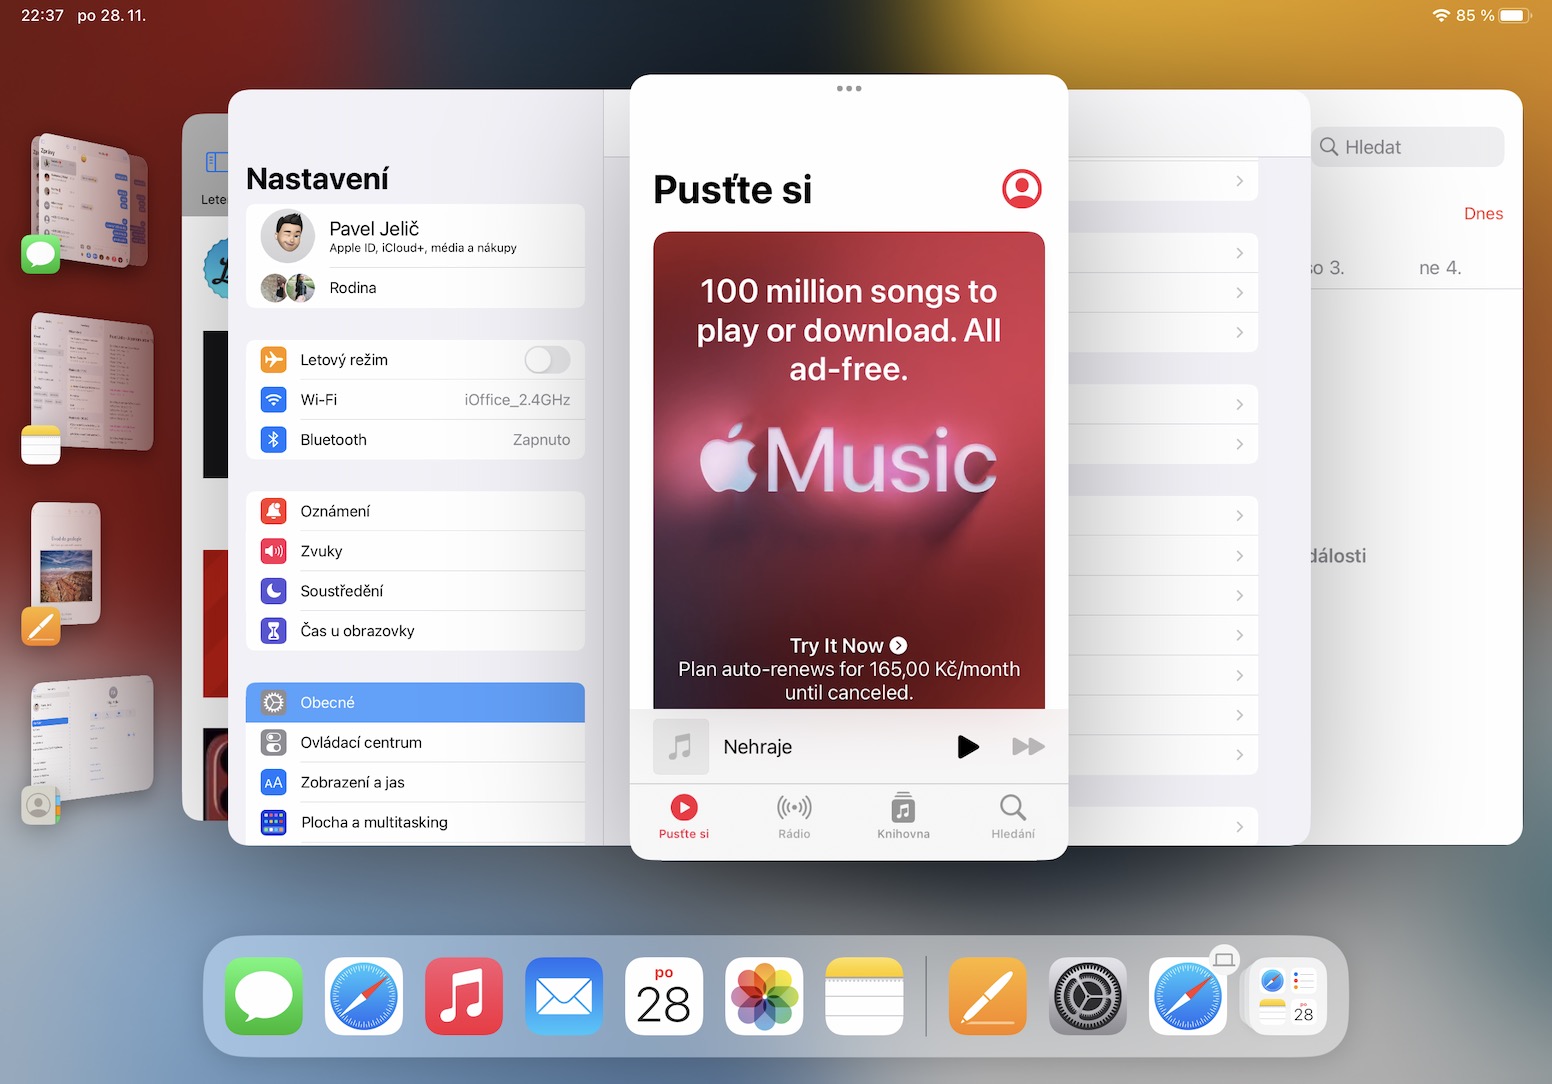Image resolution: width=1552 pixels, height=1084 pixels.
Task: Tap the Try It Now link
Action: click(x=848, y=646)
